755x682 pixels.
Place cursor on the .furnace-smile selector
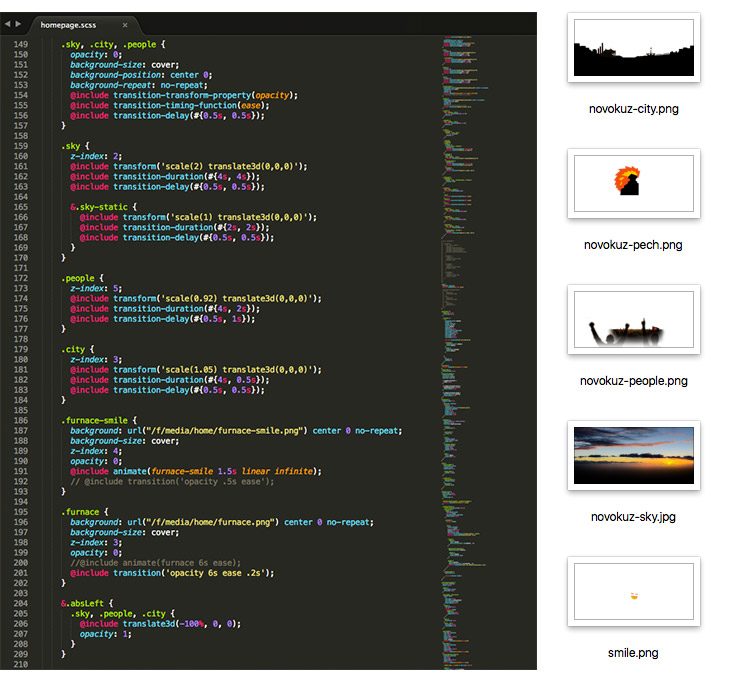pyautogui.click(x=98, y=420)
